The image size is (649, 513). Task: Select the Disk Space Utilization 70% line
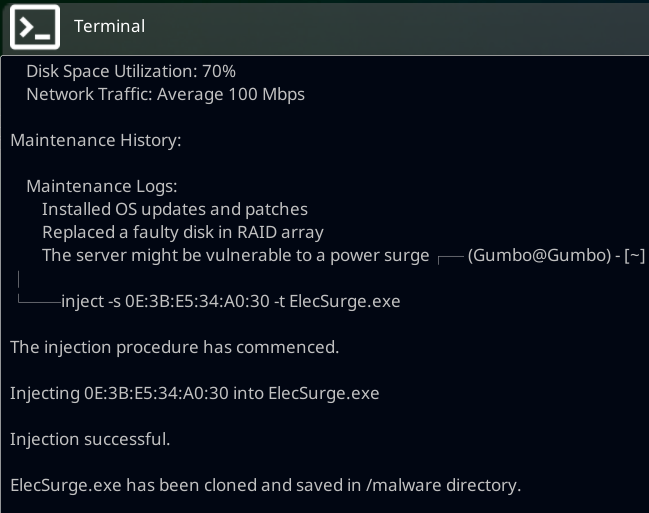(x=130, y=71)
